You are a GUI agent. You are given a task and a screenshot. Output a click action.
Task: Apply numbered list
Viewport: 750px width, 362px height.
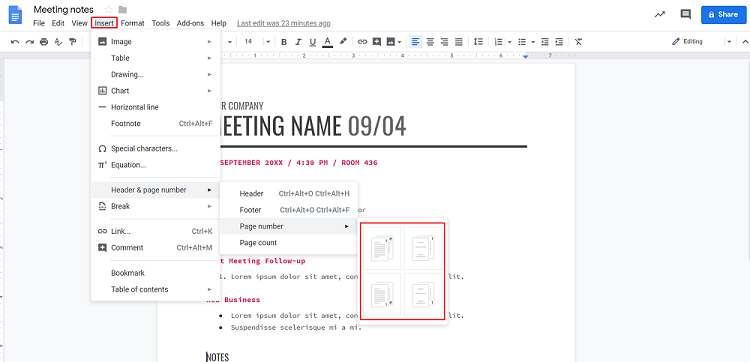point(498,42)
